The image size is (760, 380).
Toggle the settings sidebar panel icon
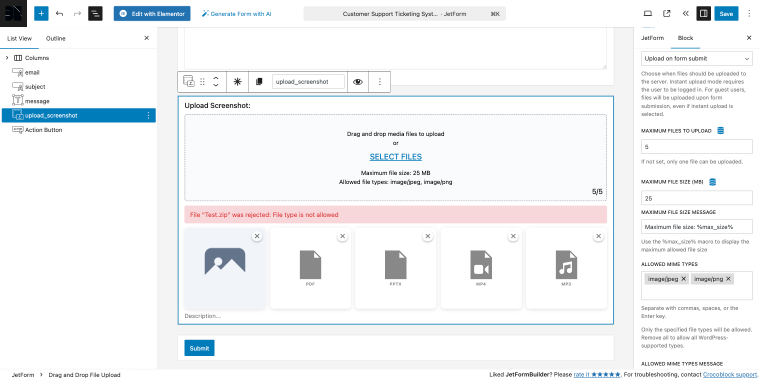tap(703, 14)
